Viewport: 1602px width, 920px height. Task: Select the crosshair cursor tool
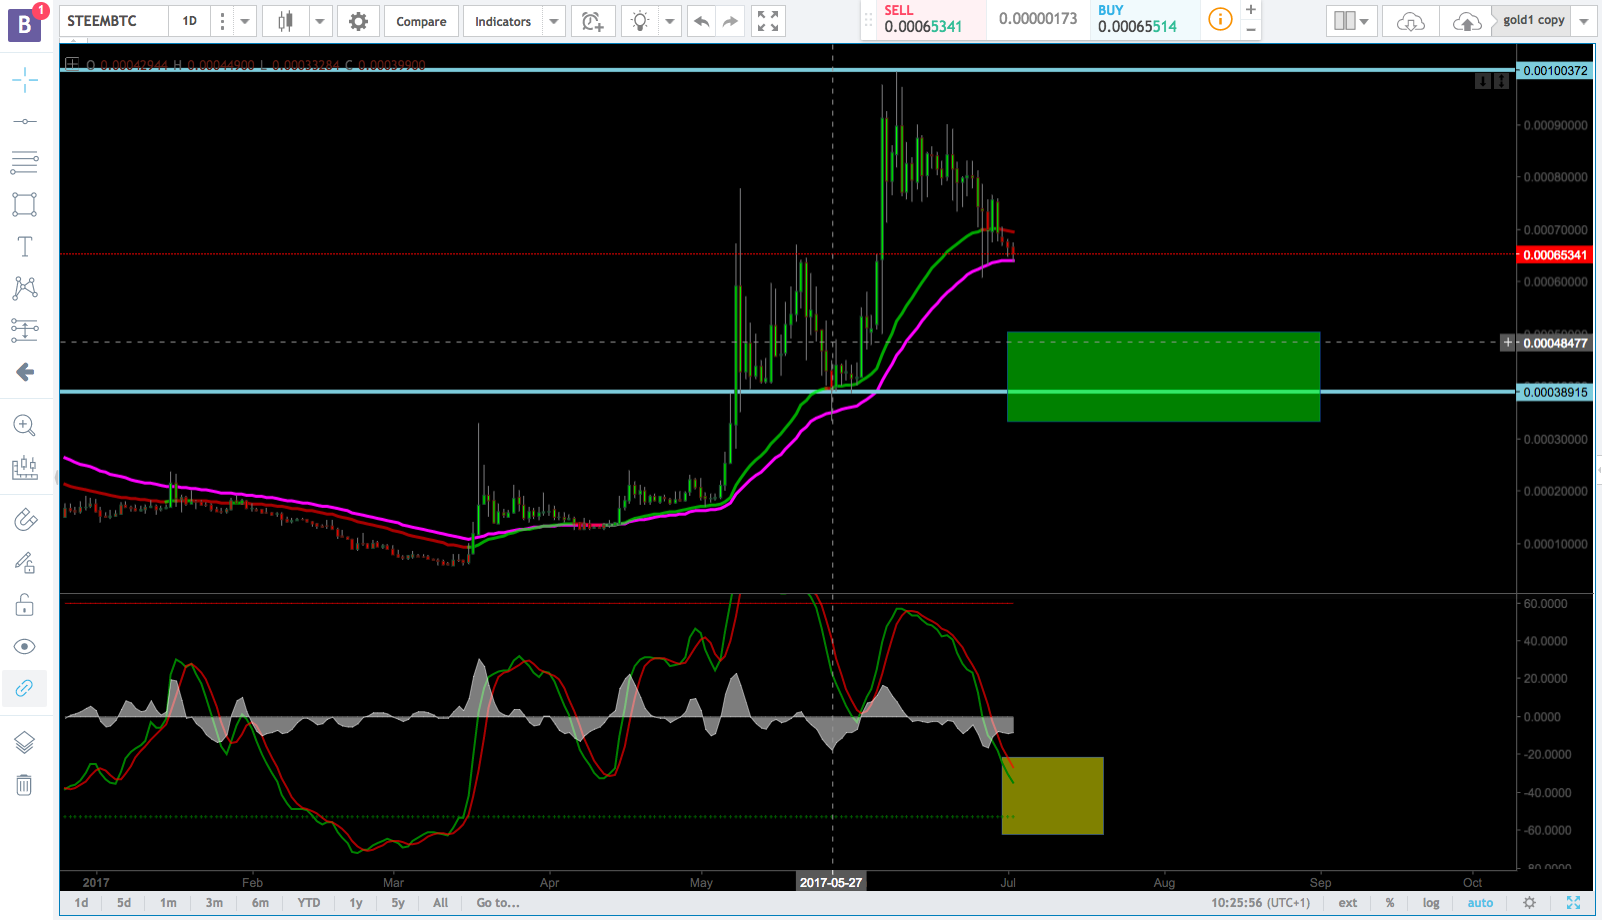pyautogui.click(x=25, y=79)
